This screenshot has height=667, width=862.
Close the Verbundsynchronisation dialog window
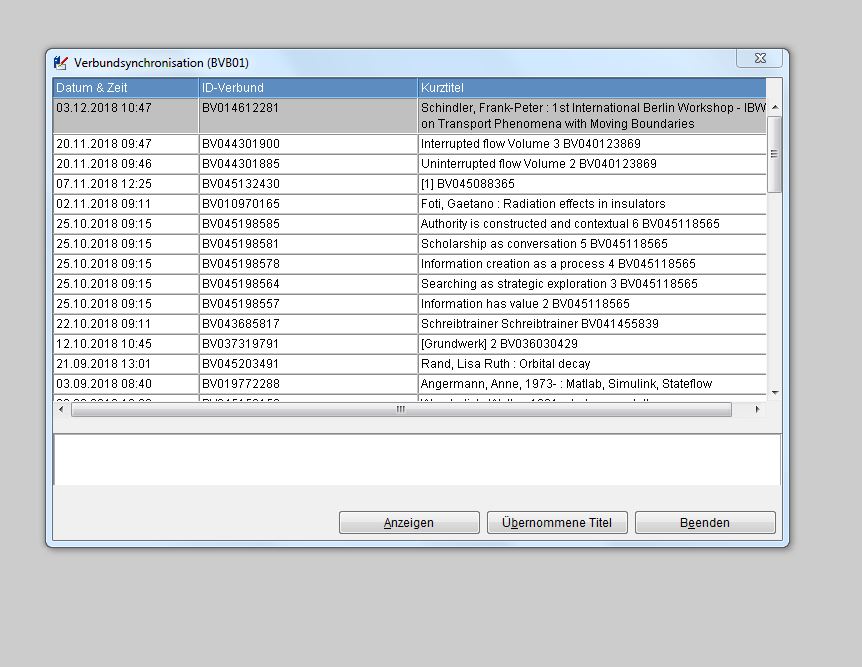pyautogui.click(x=759, y=59)
